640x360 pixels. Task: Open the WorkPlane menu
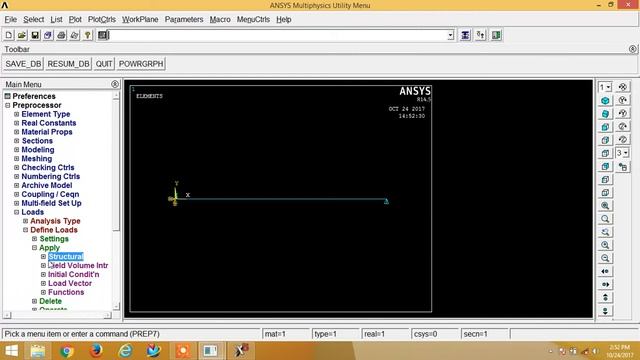click(140, 19)
